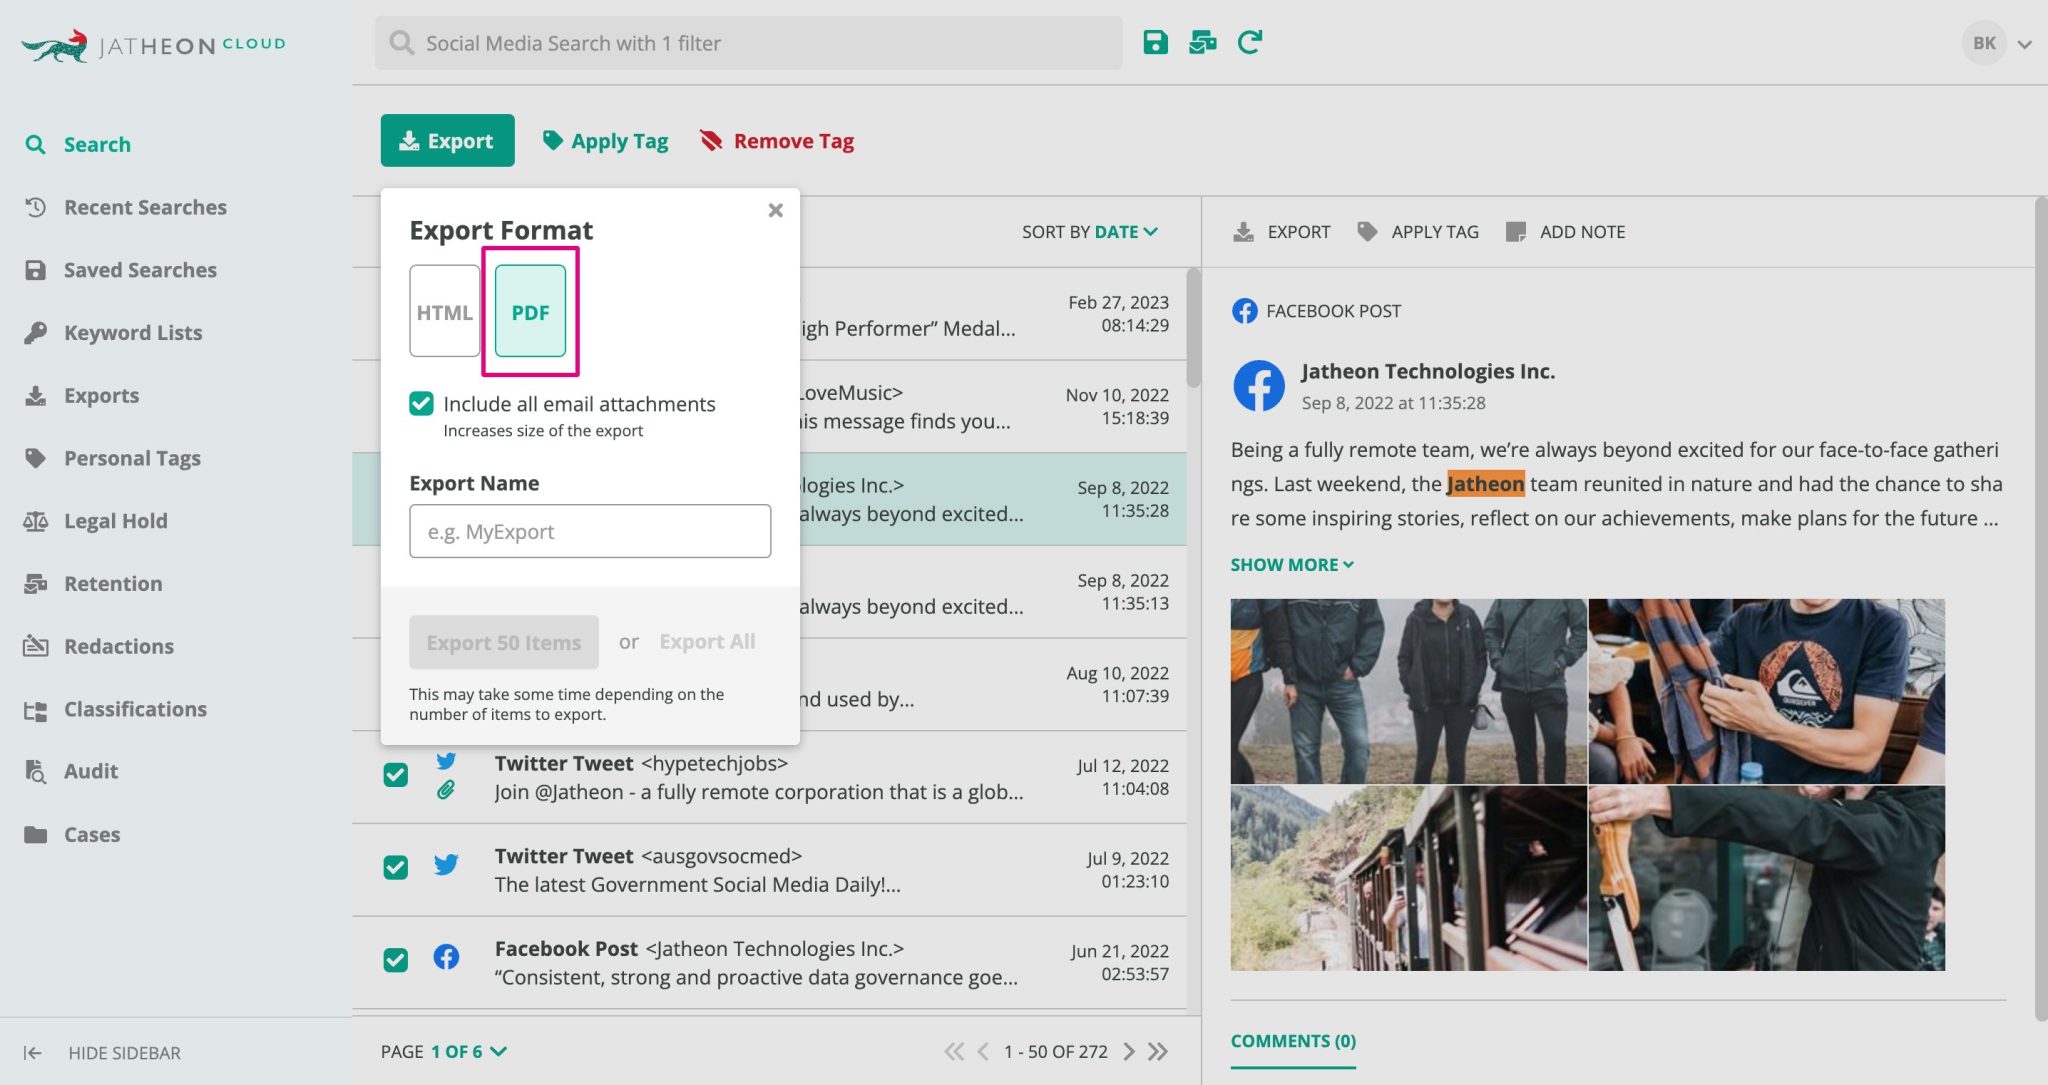Screen dimensions: 2048x1085
Task: Click Facebook icon on Jun 21 post row
Action: [446, 957]
